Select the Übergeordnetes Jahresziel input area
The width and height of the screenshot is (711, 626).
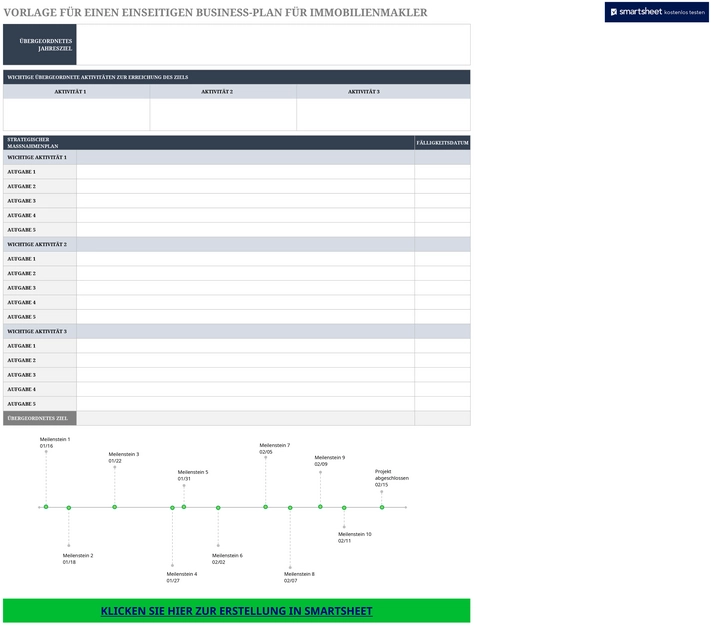(x=273, y=44)
